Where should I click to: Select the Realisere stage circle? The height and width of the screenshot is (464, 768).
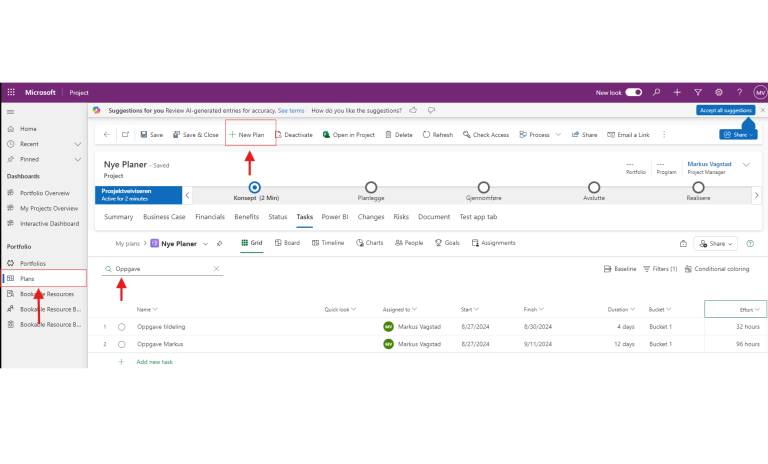[x=698, y=187]
